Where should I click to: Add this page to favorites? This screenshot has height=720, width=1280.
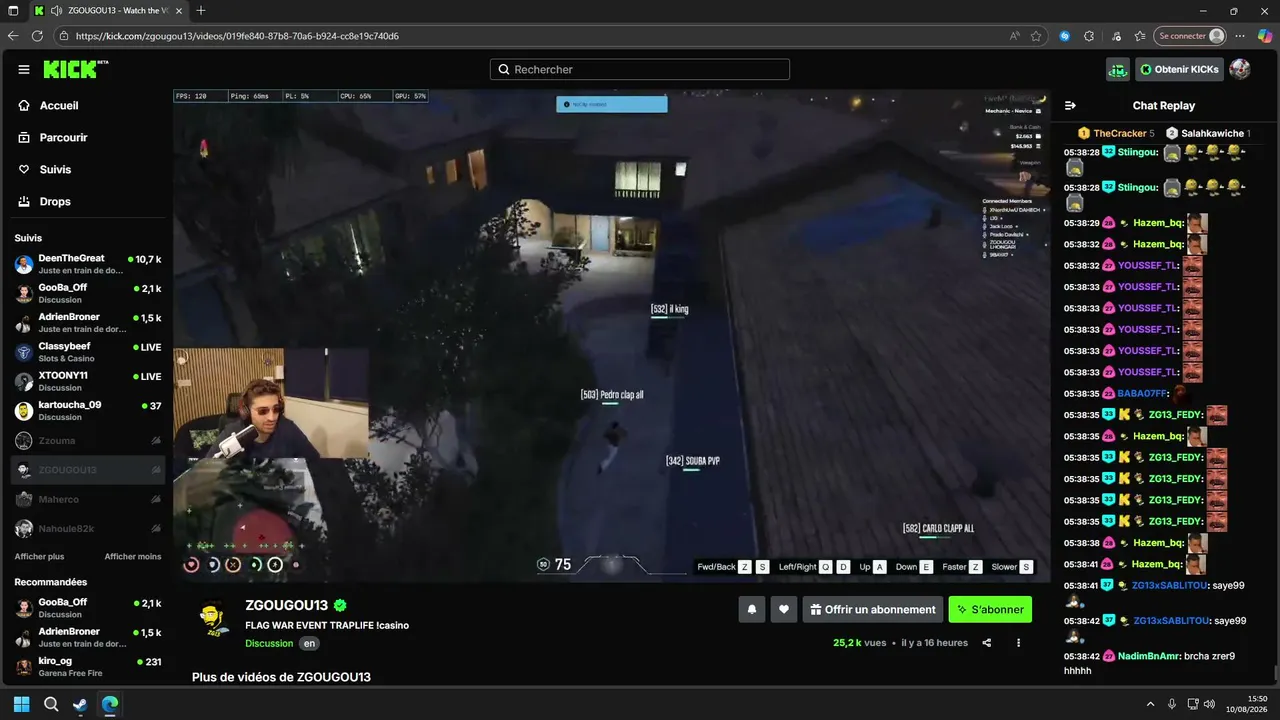tap(1037, 36)
